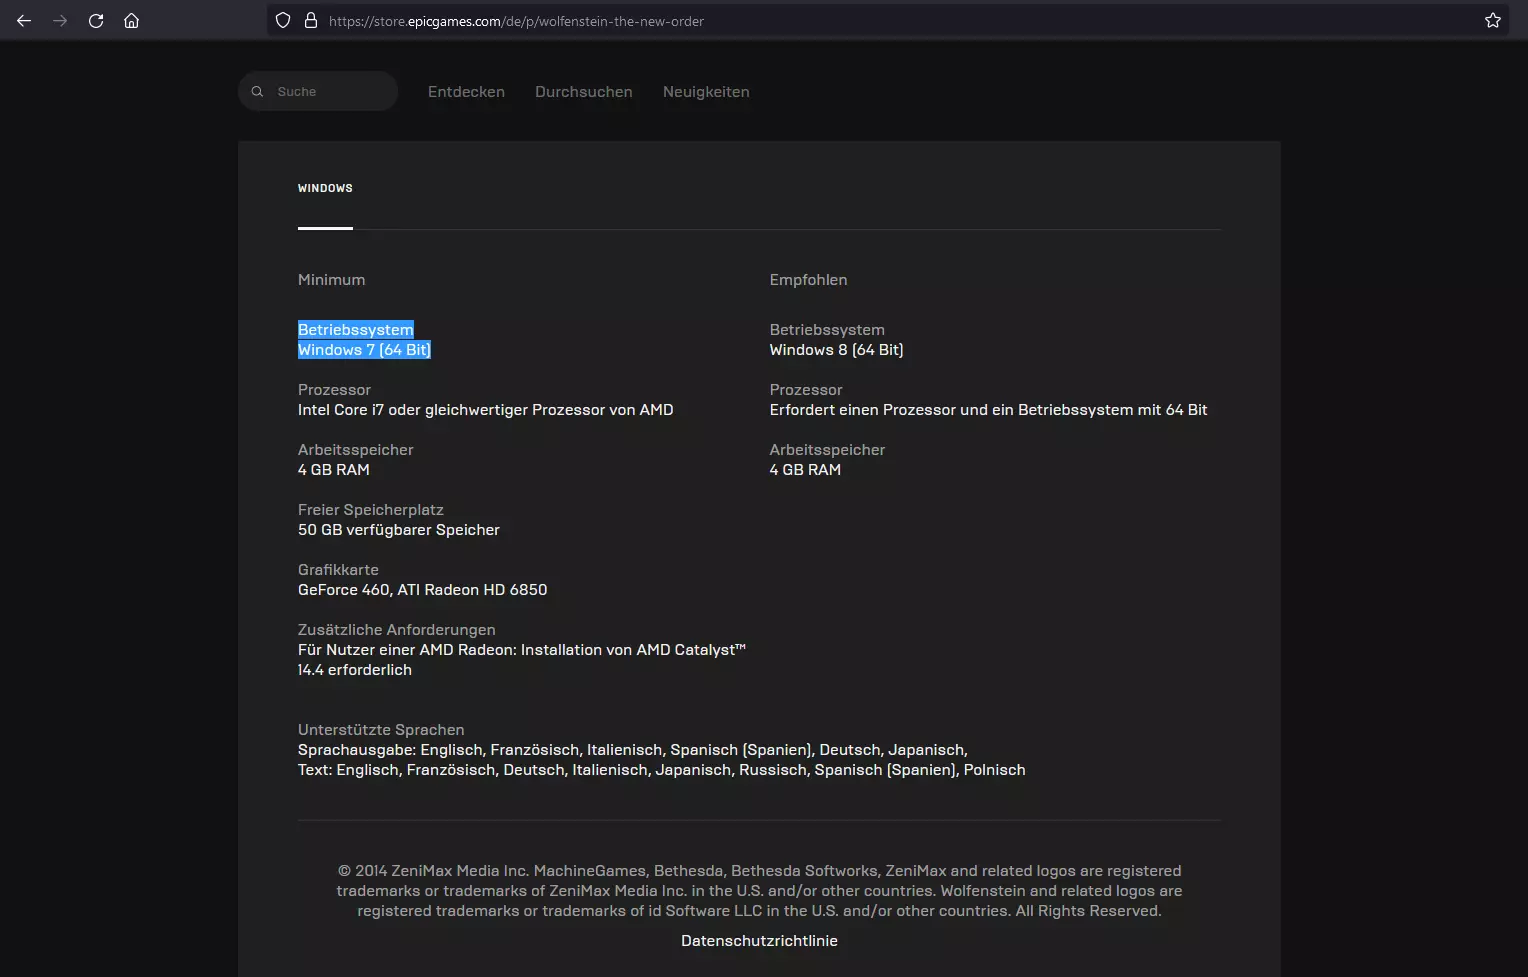Click the text Windows 7 (64 Bit)
Screen dimensions: 1528x977
click(x=364, y=350)
